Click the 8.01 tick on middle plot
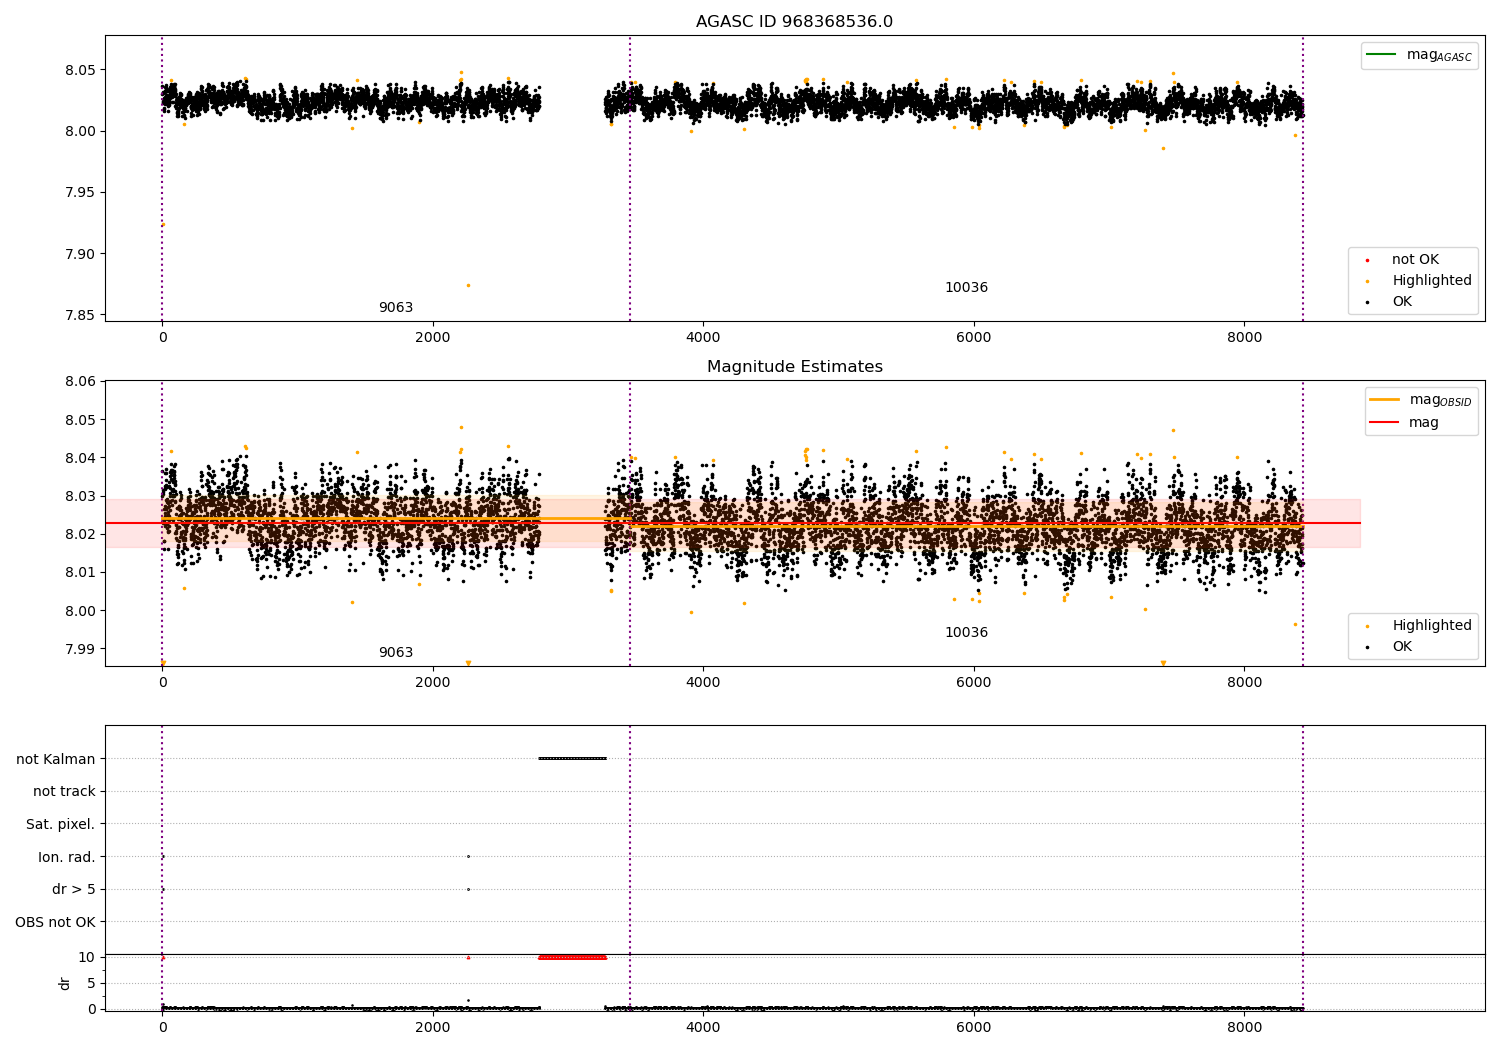 (80, 573)
